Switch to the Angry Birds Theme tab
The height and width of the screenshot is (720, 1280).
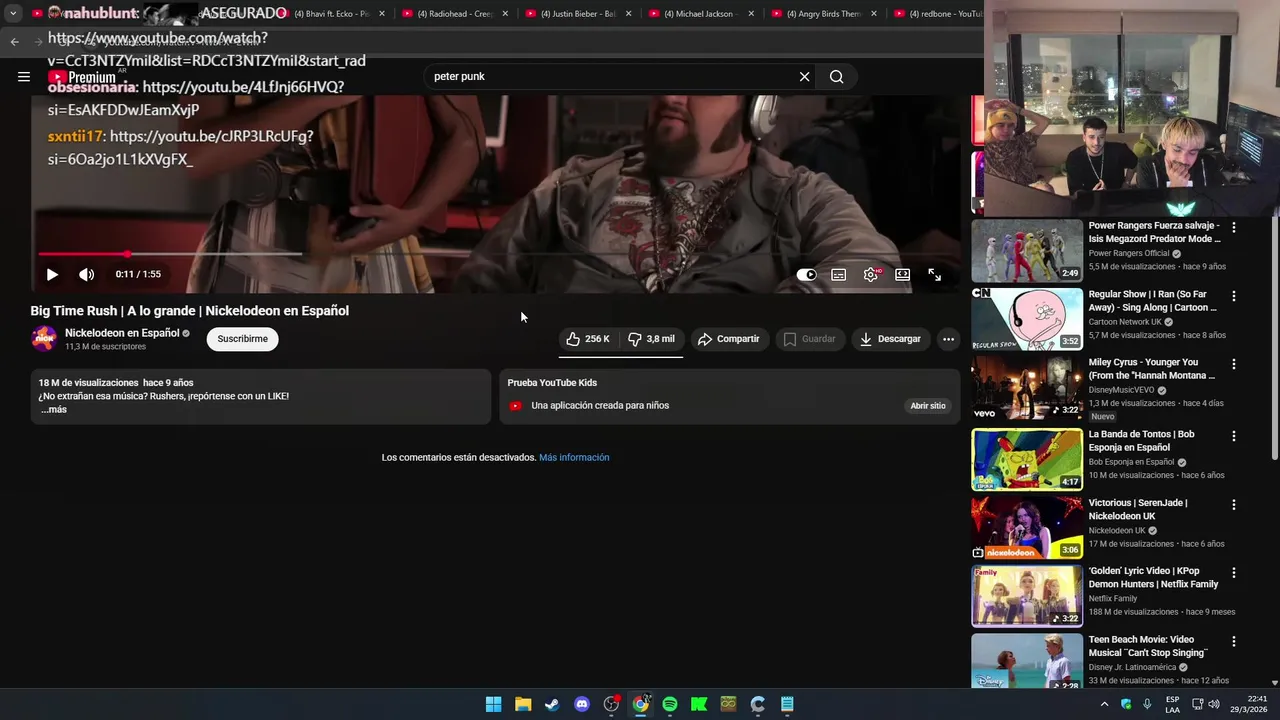coord(824,14)
